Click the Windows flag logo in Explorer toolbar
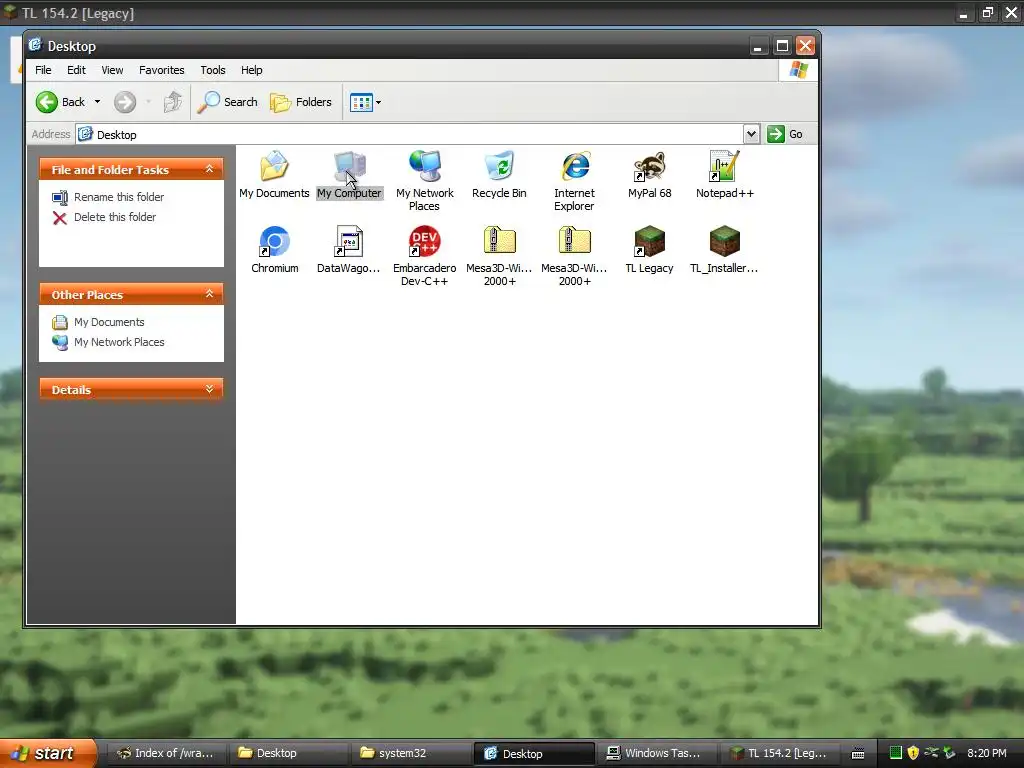This screenshot has height=768, width=1024. (798, 70)
